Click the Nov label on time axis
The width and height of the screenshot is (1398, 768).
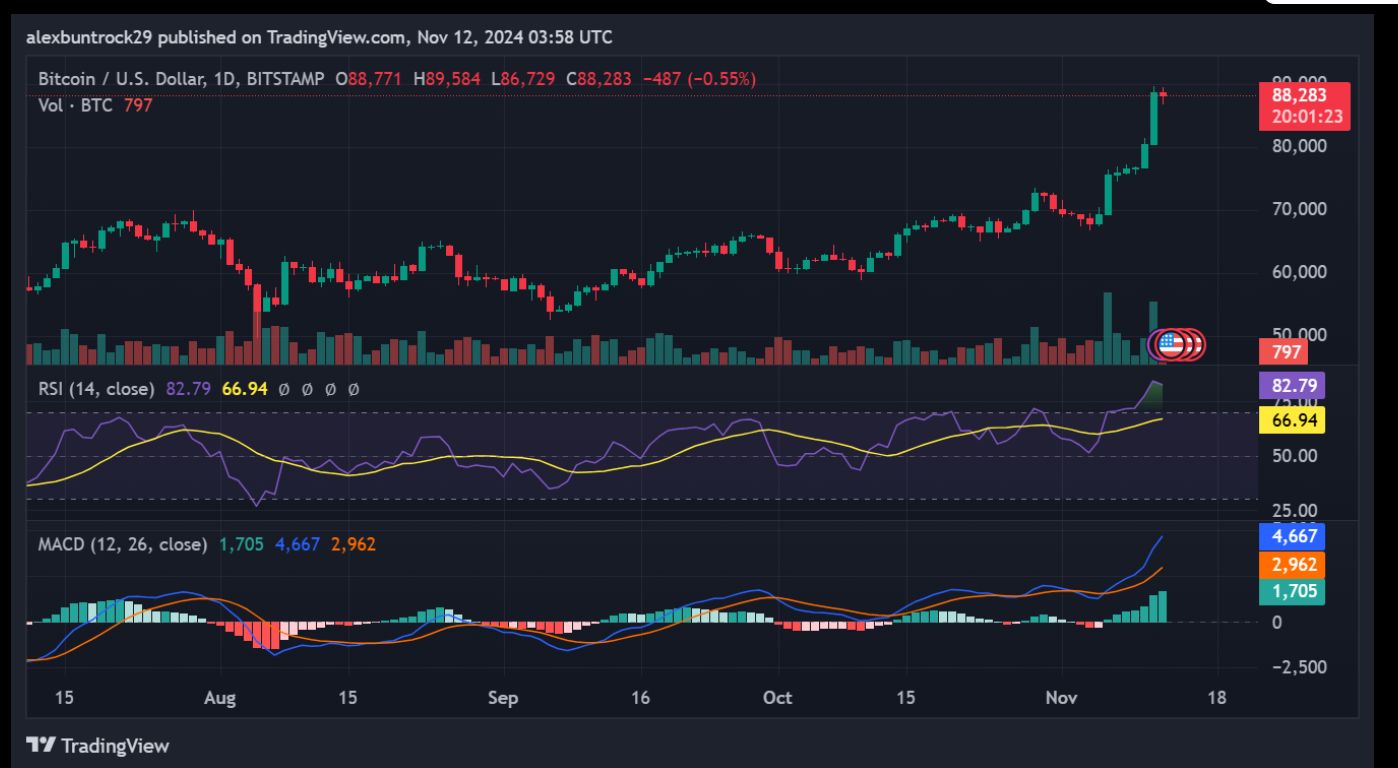(x=1059, y=698)
